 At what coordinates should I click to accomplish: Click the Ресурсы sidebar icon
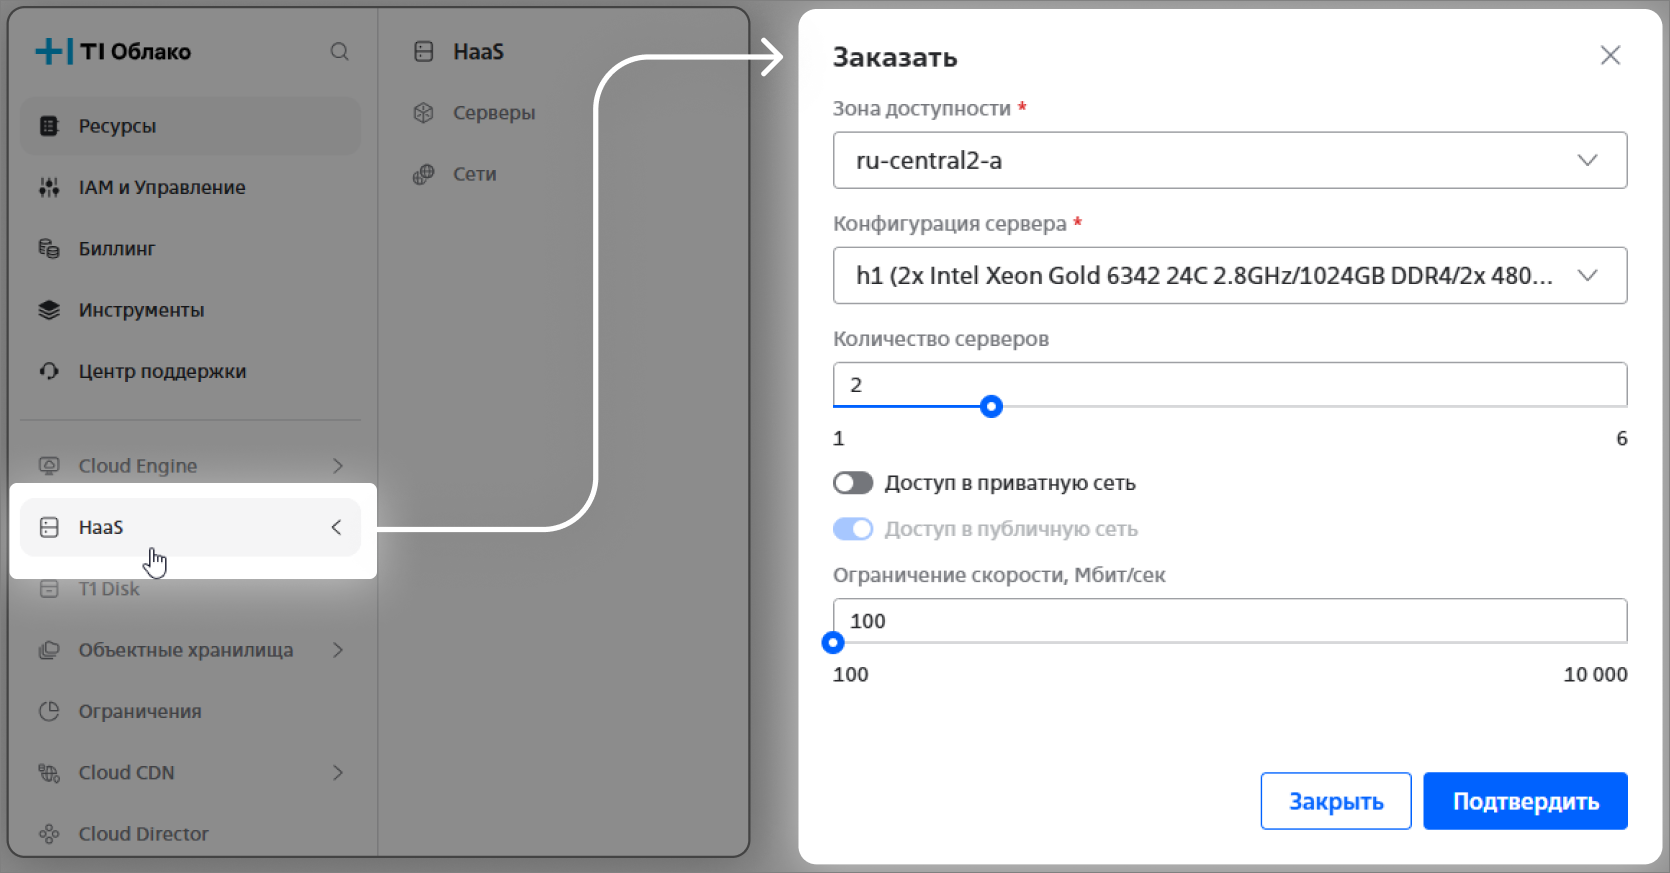coord(49,126)
